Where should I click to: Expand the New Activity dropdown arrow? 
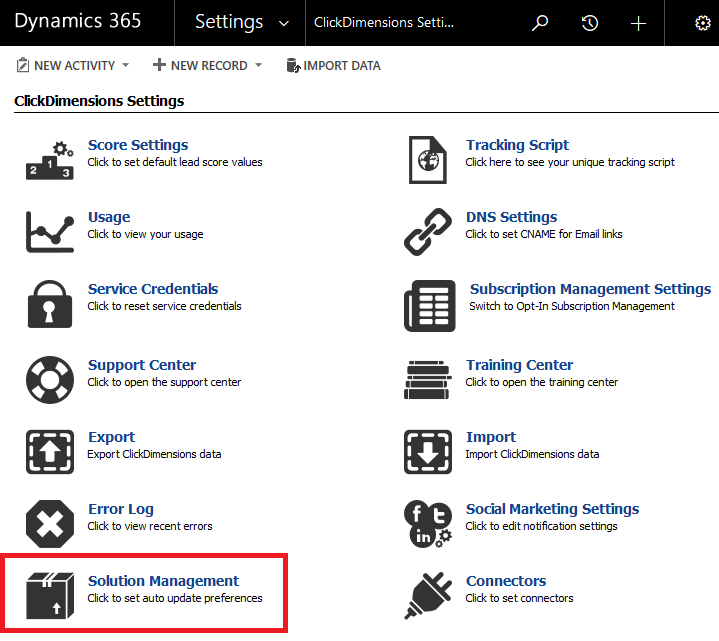pos(126,65)
